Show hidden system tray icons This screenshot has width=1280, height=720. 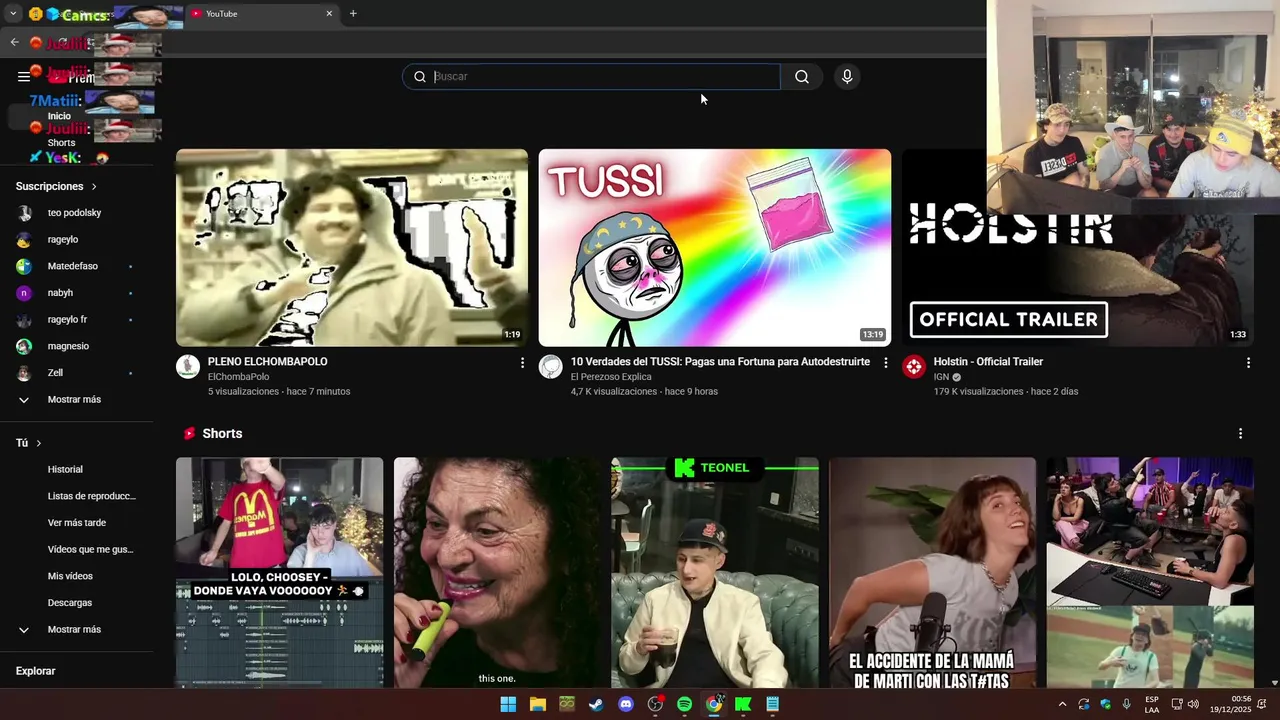point(1062,704)
